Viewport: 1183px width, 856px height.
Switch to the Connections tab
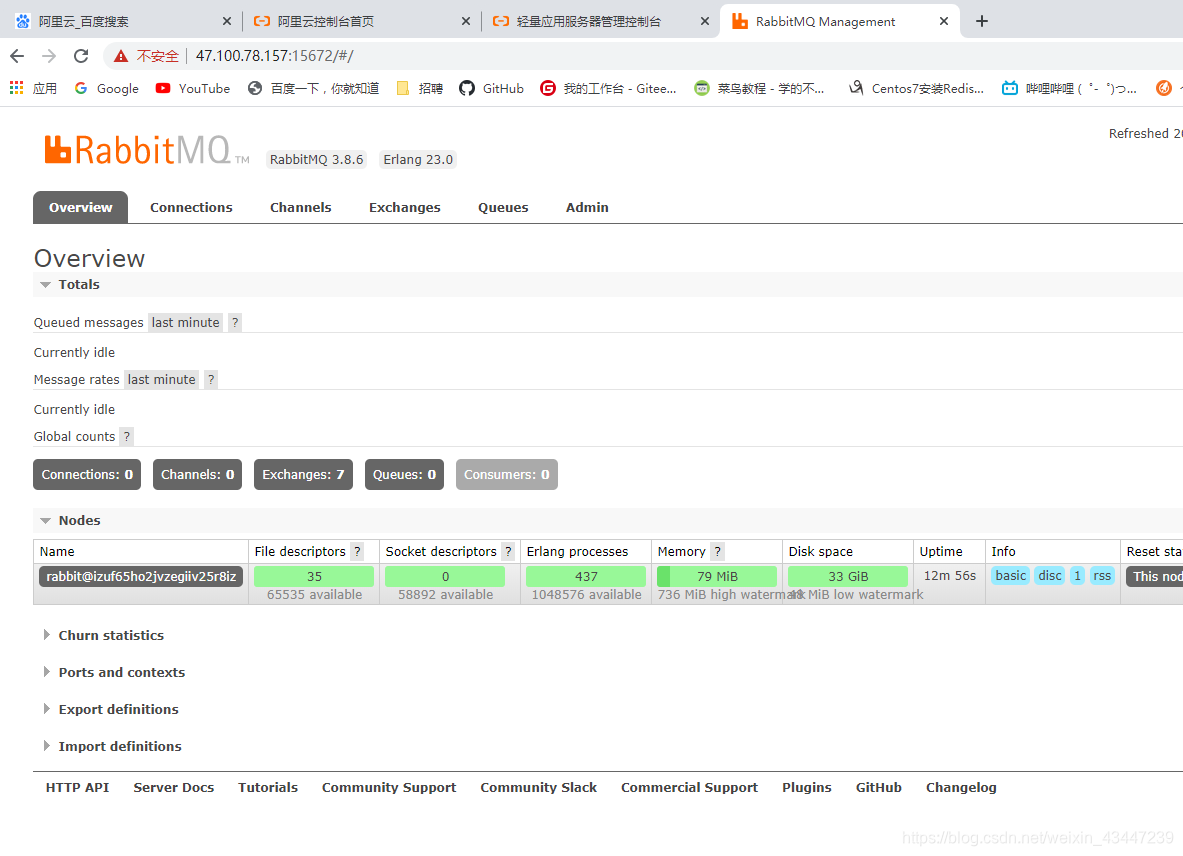click(191, 207)
